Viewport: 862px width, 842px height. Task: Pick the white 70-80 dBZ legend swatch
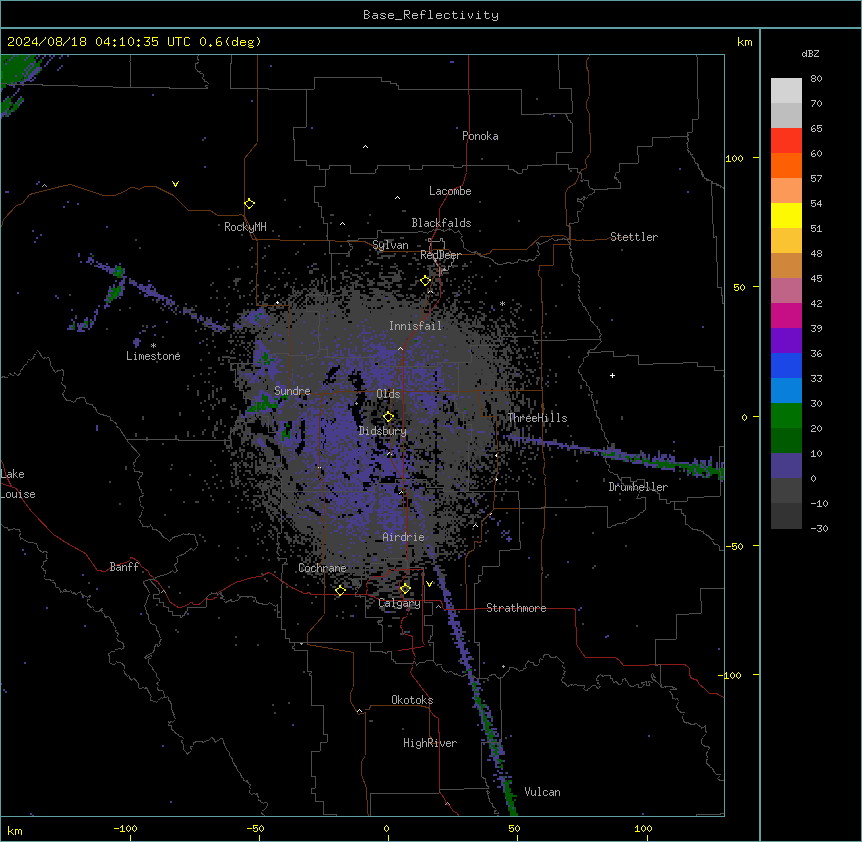[x=786, y=91]
